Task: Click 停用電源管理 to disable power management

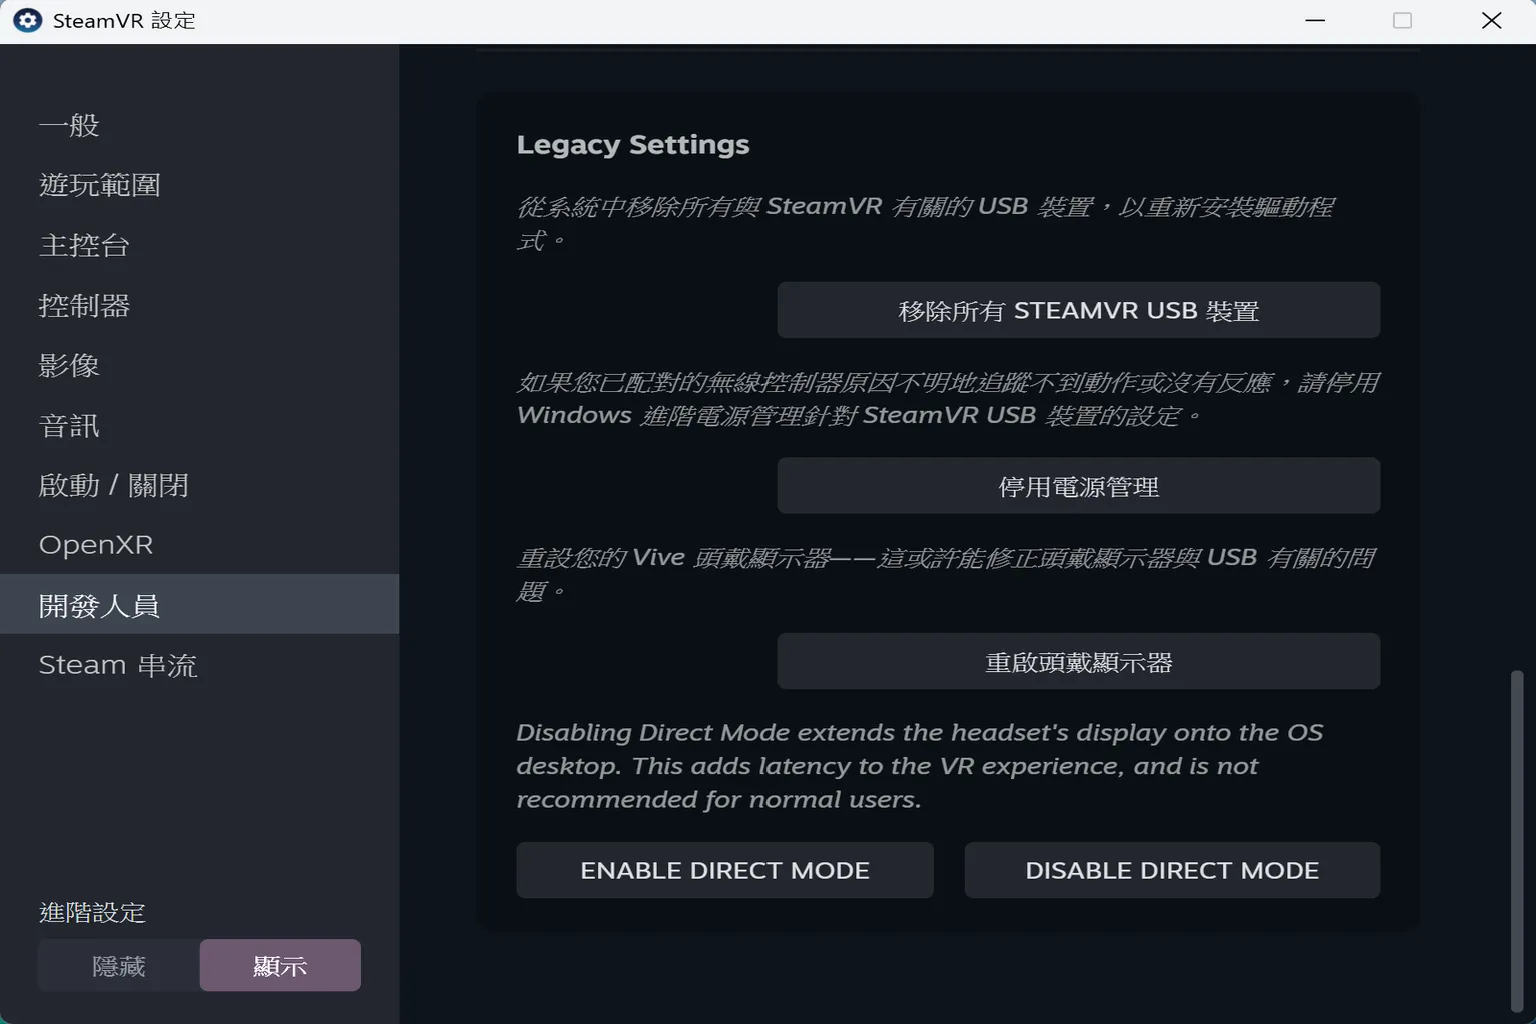Action: pos(1078,486)
